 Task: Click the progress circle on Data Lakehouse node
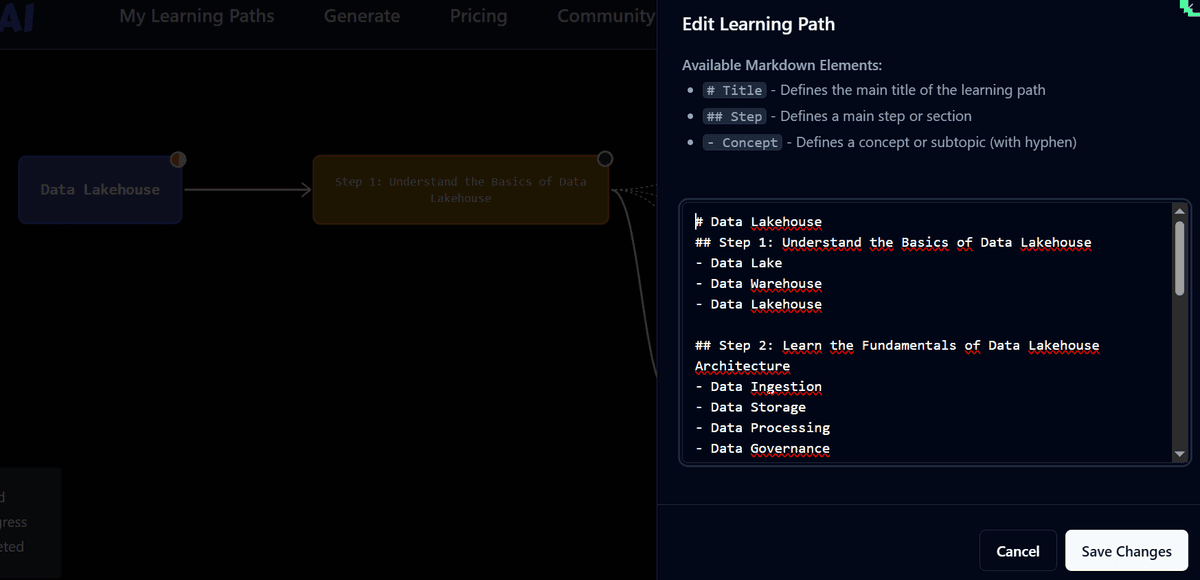click(178, 159)
